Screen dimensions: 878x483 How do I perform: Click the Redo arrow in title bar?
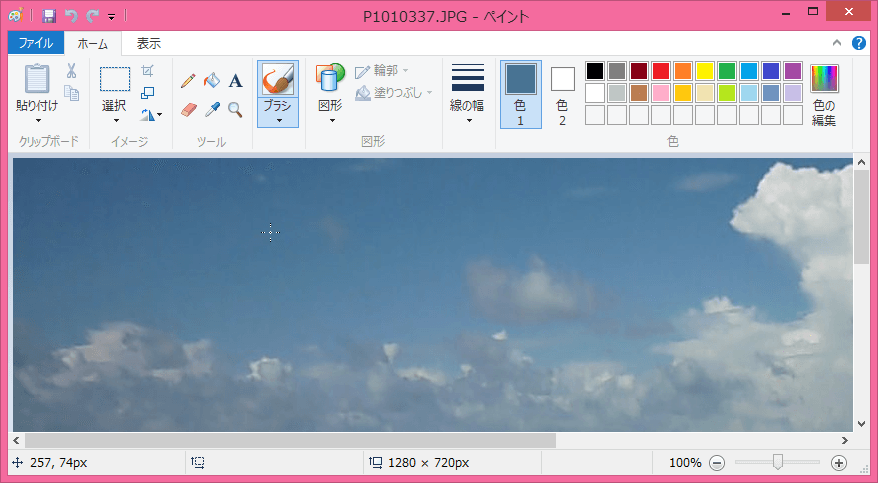(x=92, y=16)
